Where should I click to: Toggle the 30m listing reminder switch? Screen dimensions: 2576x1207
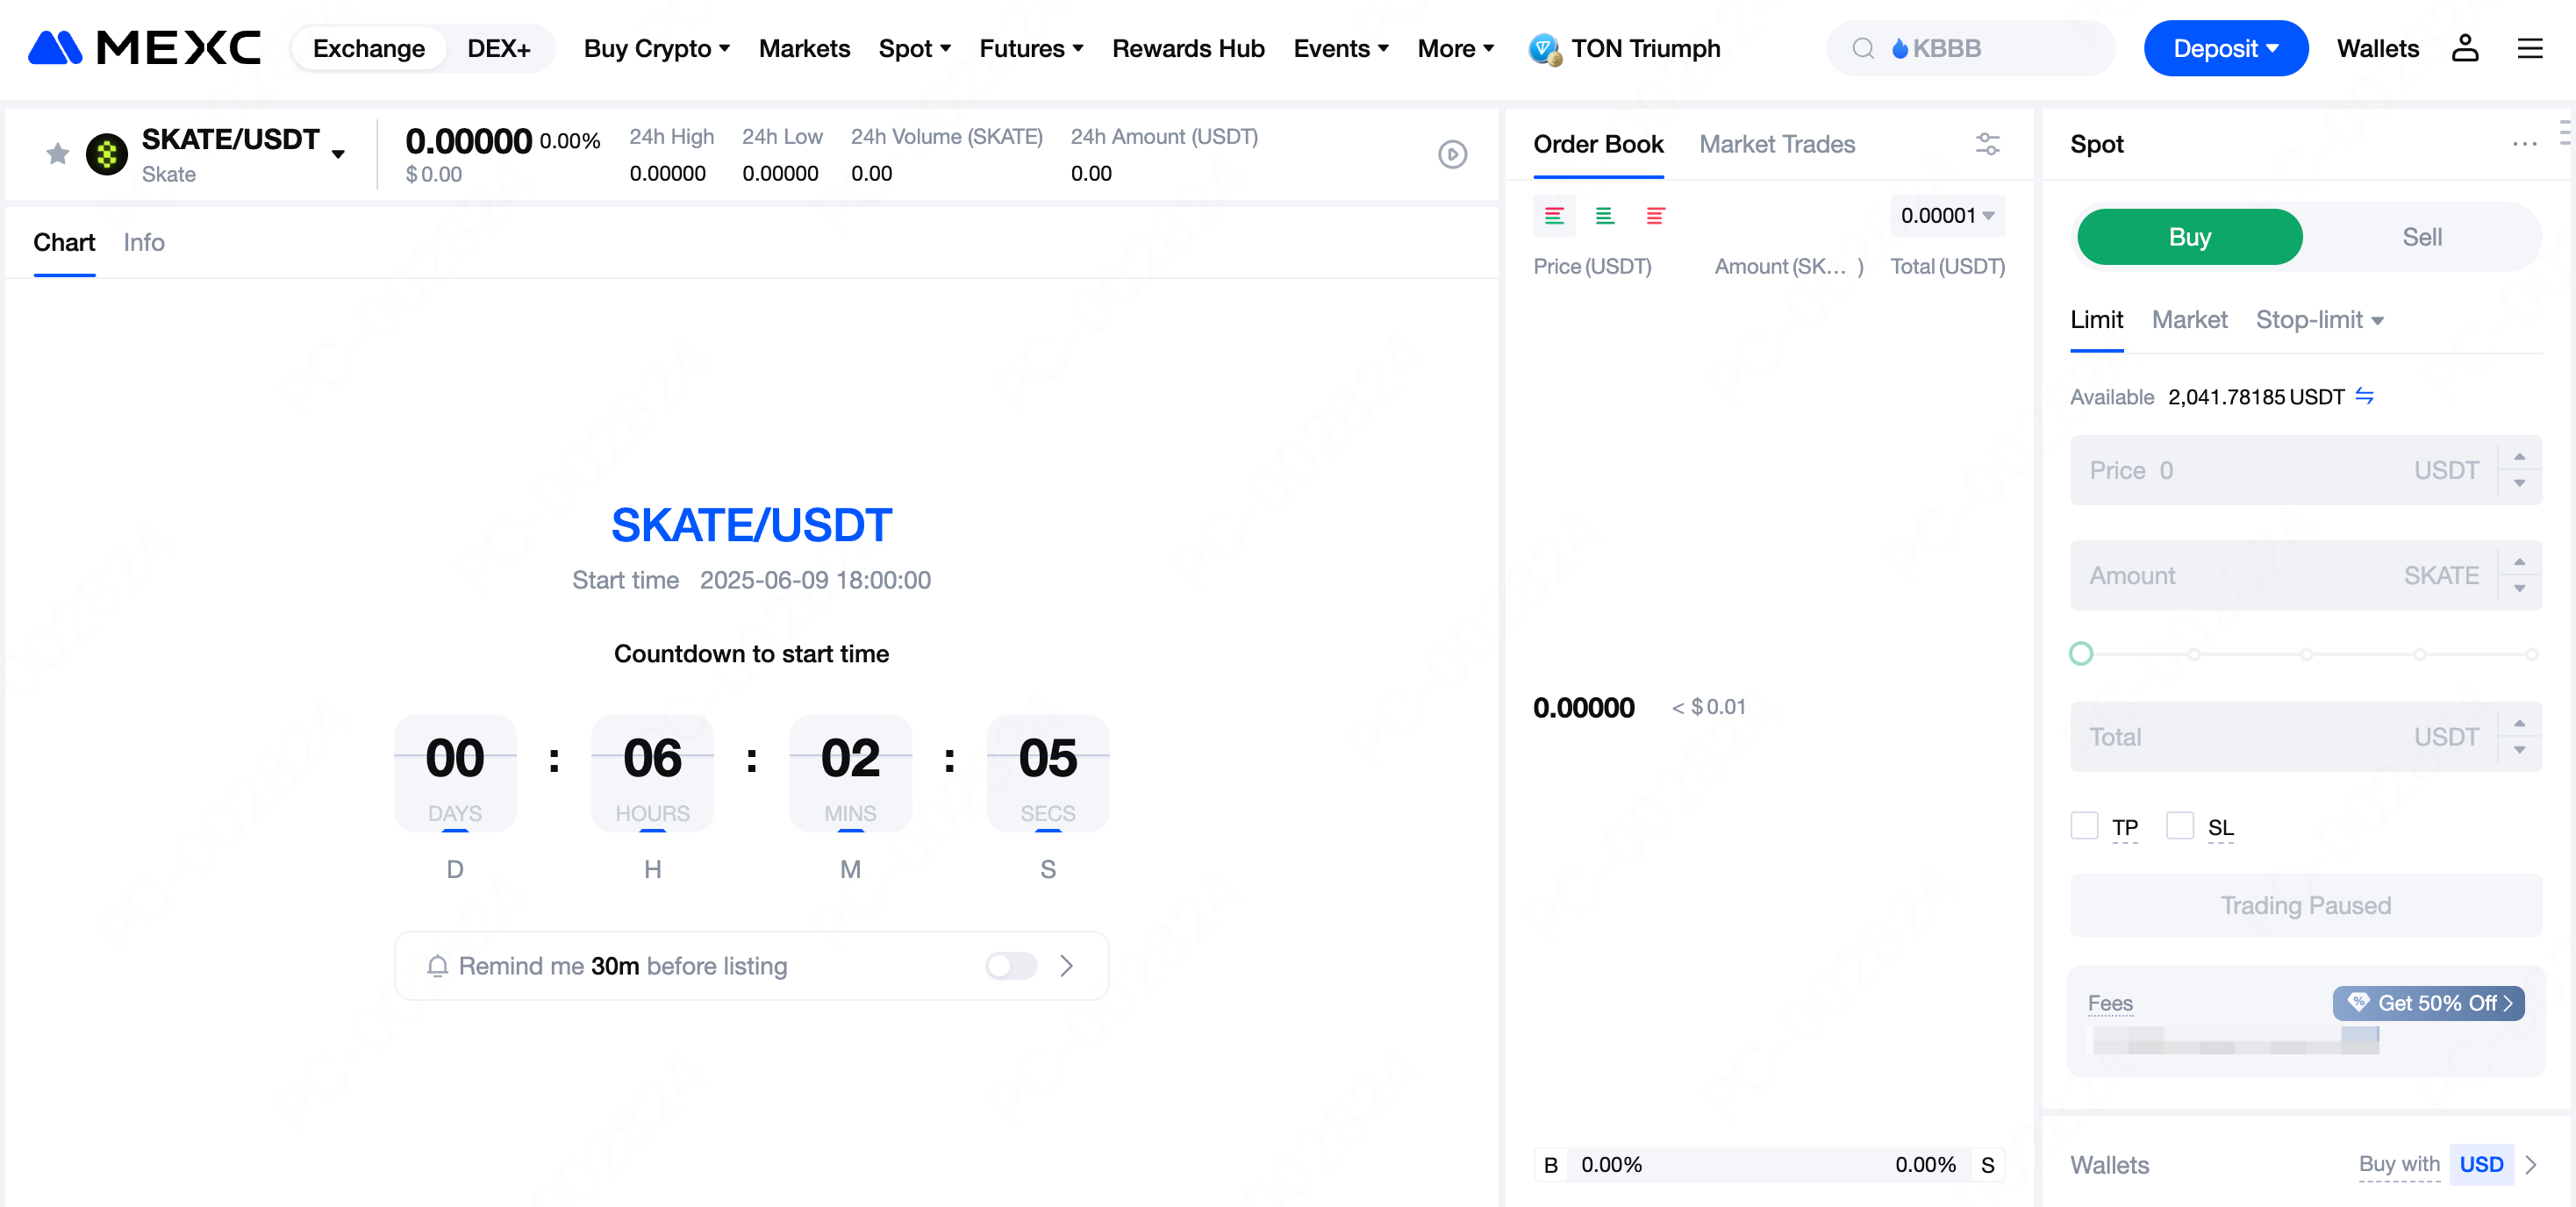(1011, 965)
